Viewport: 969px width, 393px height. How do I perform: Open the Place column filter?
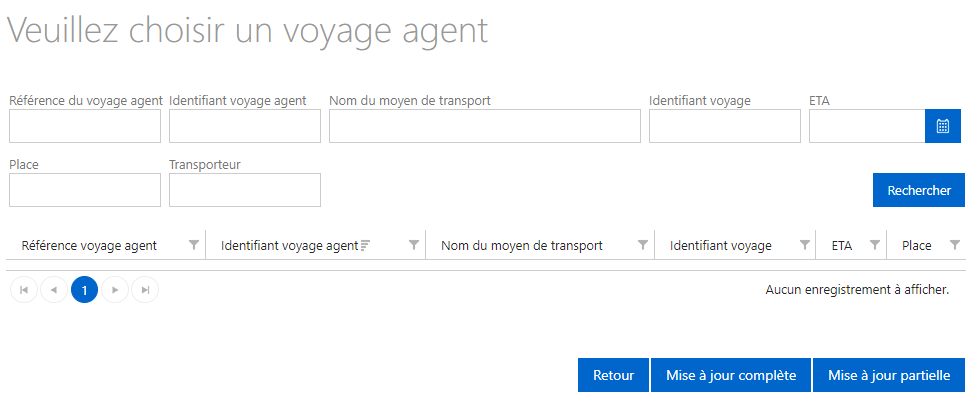point(955,245)
